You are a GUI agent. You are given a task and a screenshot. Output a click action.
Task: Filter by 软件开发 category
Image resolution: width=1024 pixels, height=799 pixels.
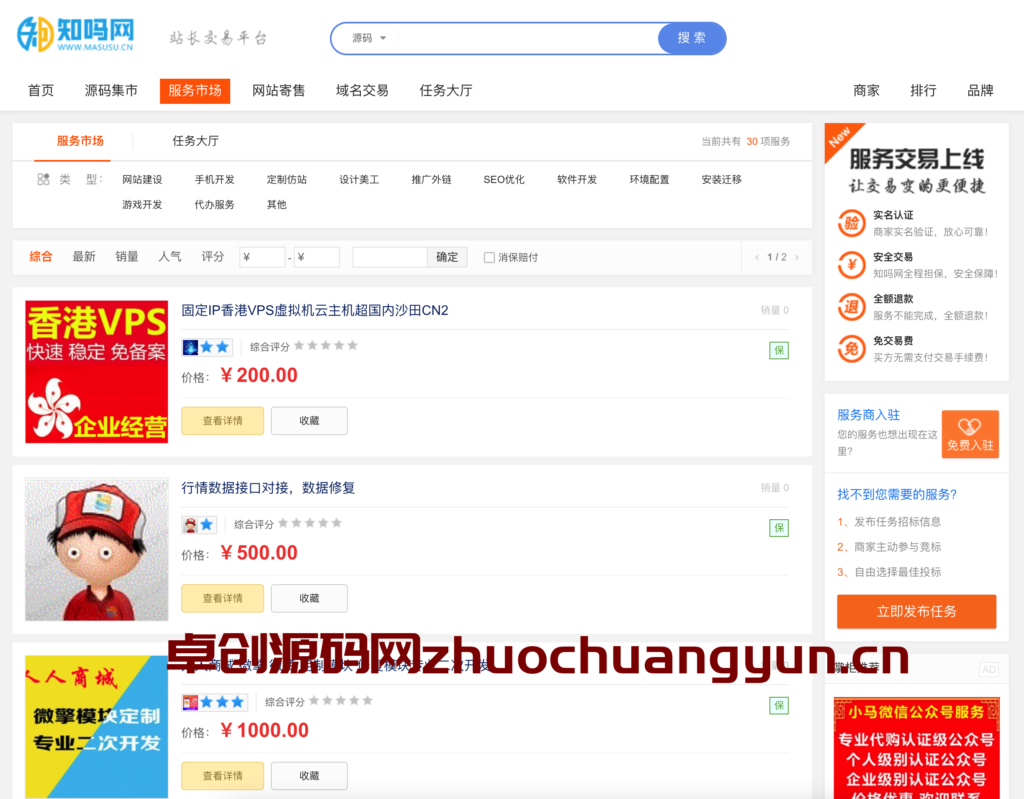(577, 180)
